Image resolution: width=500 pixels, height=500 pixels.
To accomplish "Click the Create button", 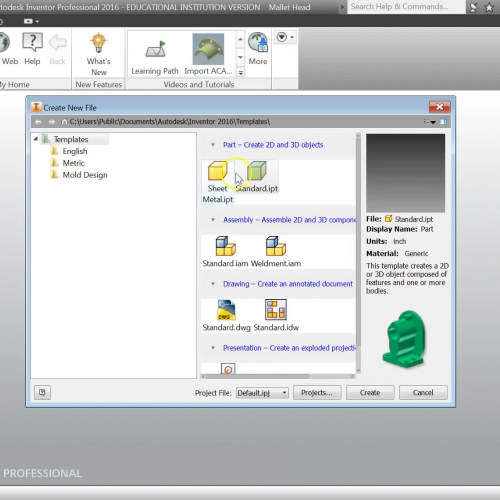I will coord(370,393).
